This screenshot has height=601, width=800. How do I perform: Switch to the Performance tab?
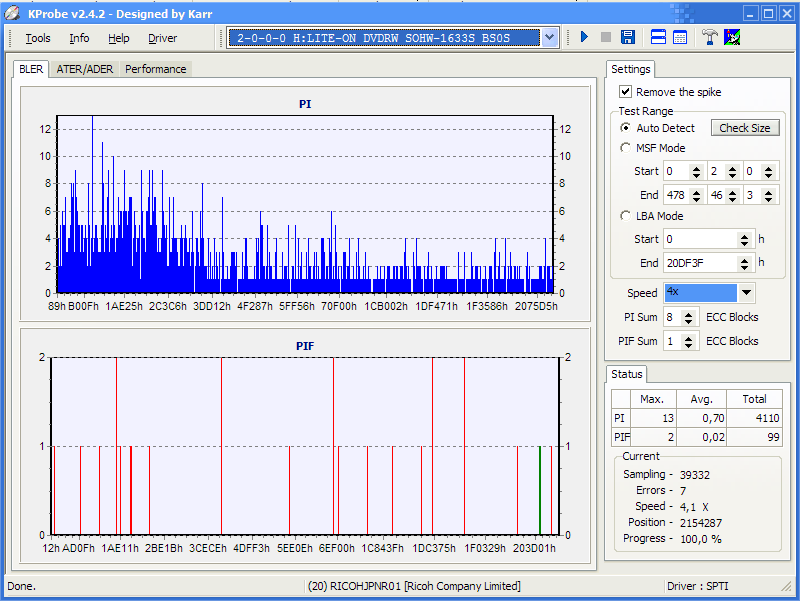(x=156, y=69)
